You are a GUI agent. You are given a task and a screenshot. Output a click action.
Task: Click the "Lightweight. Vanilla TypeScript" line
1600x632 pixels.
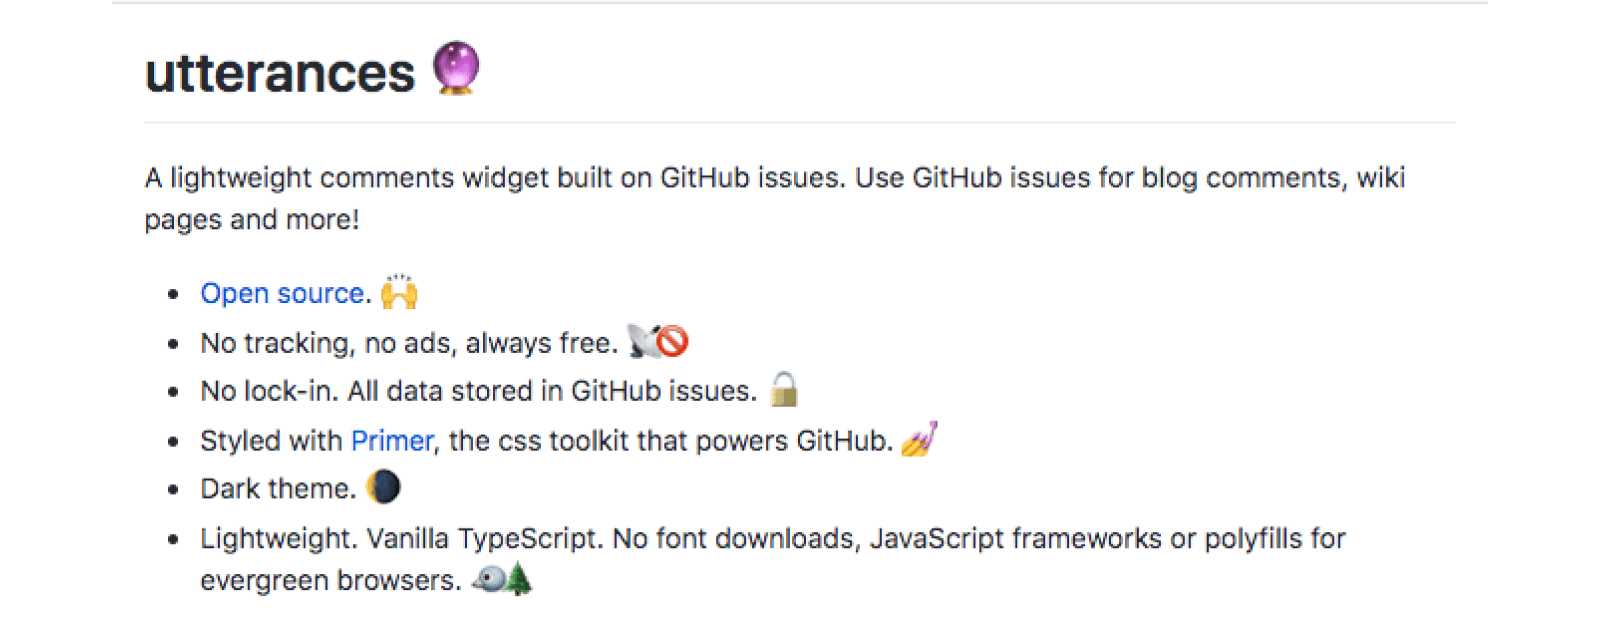(773, 538)
